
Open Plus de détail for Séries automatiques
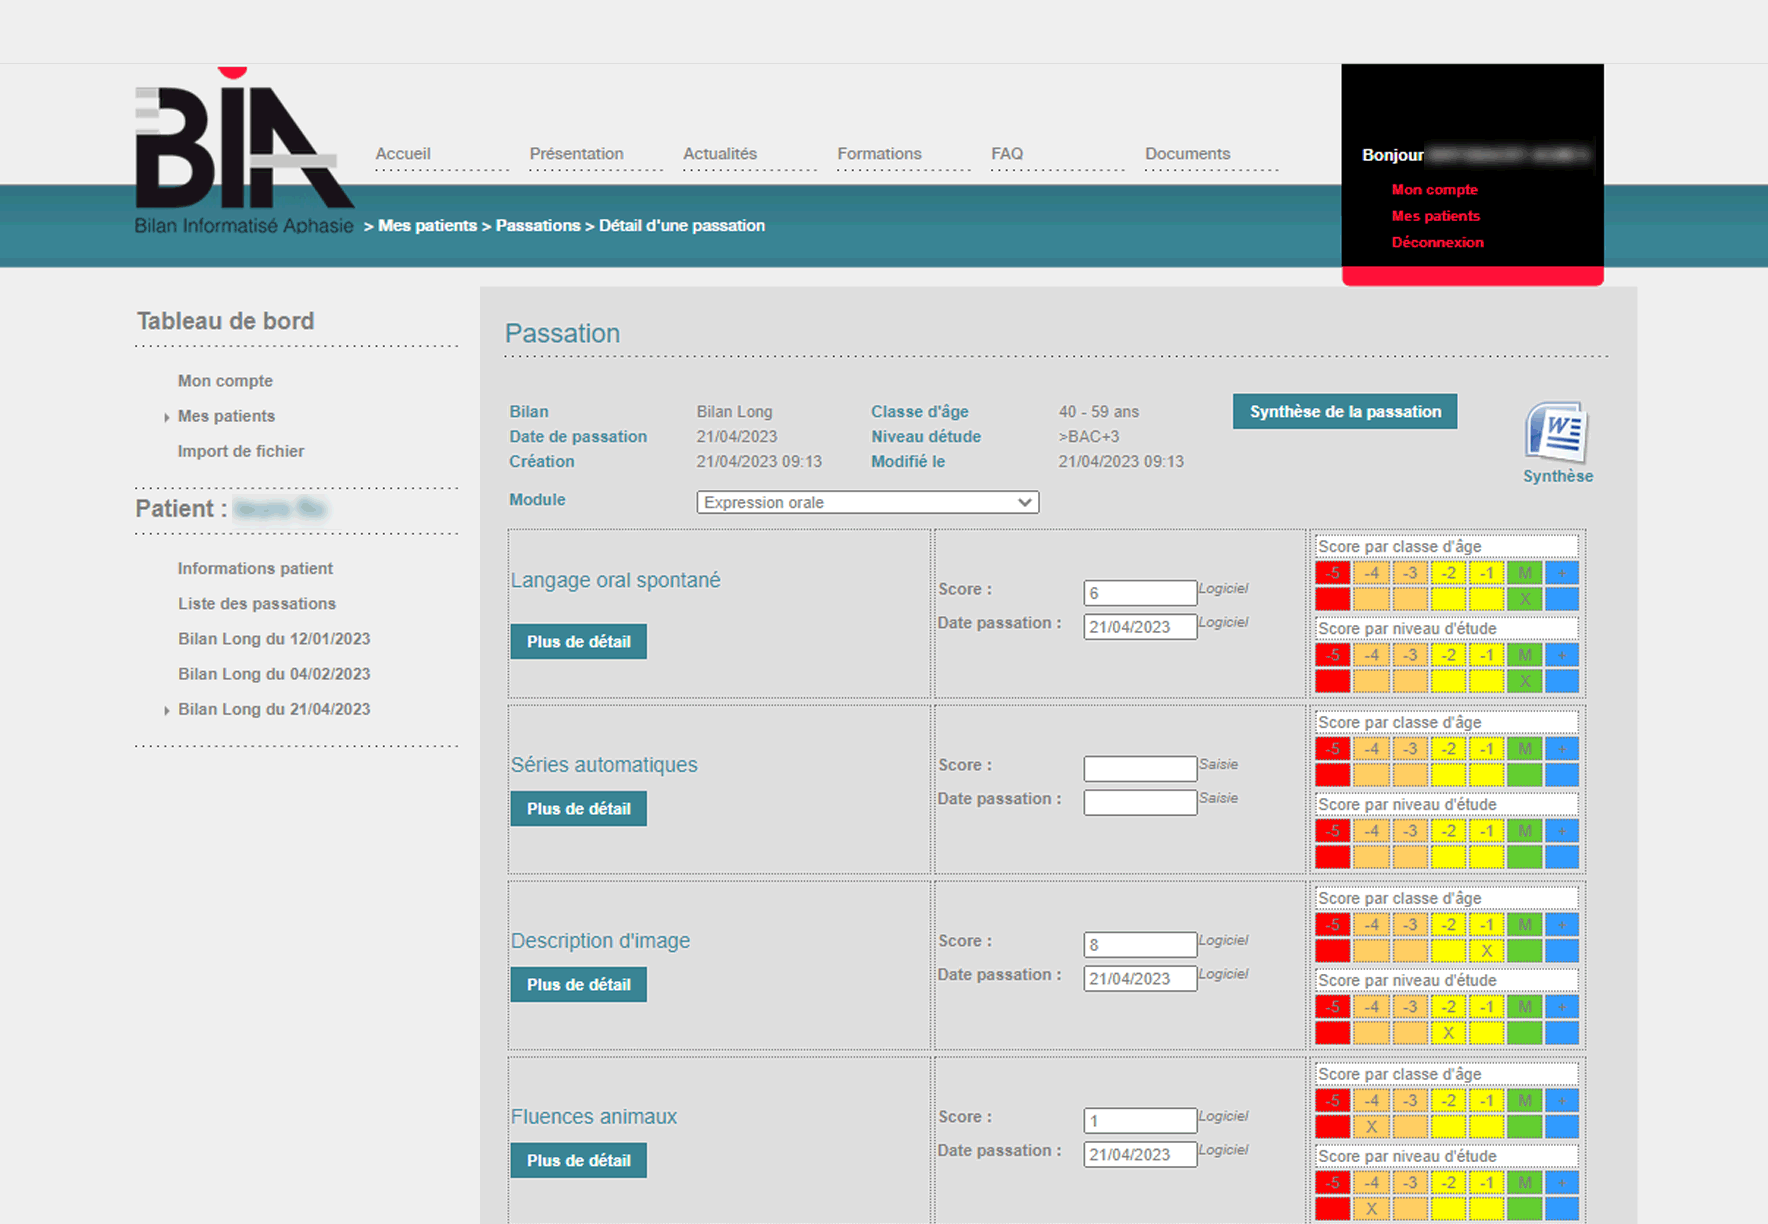578,809
